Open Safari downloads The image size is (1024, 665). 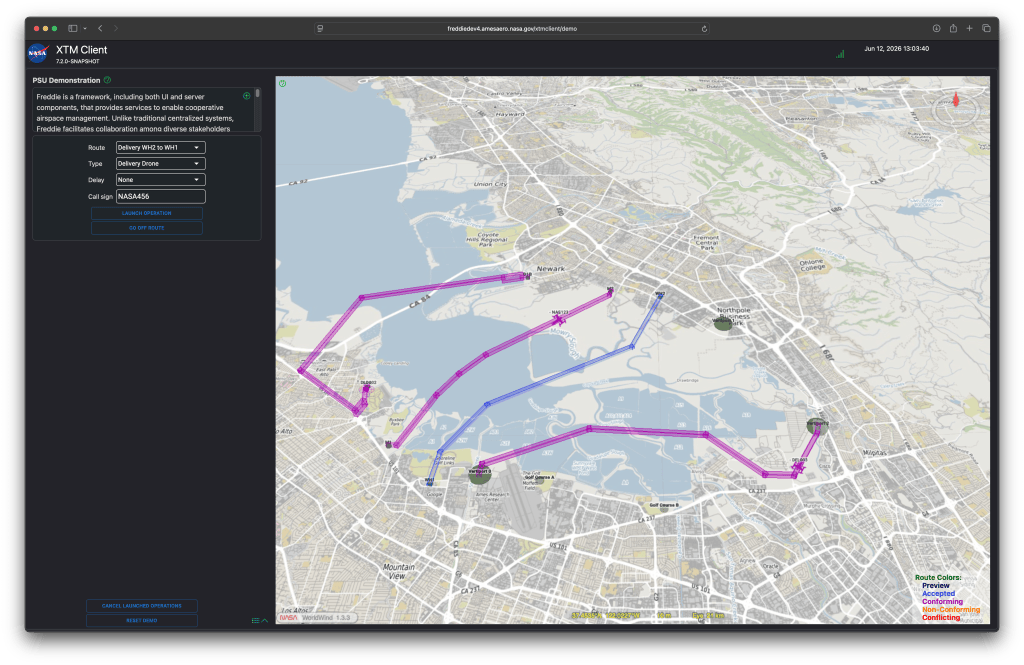click(x=936, y=29)
